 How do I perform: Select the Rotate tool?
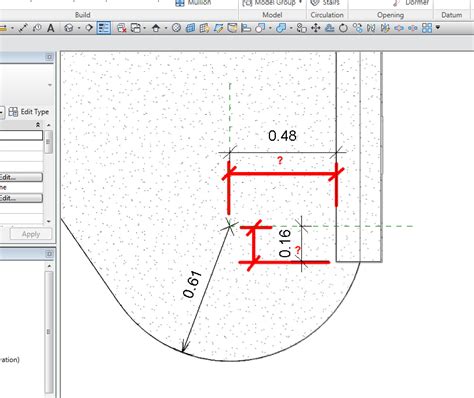[x=343, y=28]
